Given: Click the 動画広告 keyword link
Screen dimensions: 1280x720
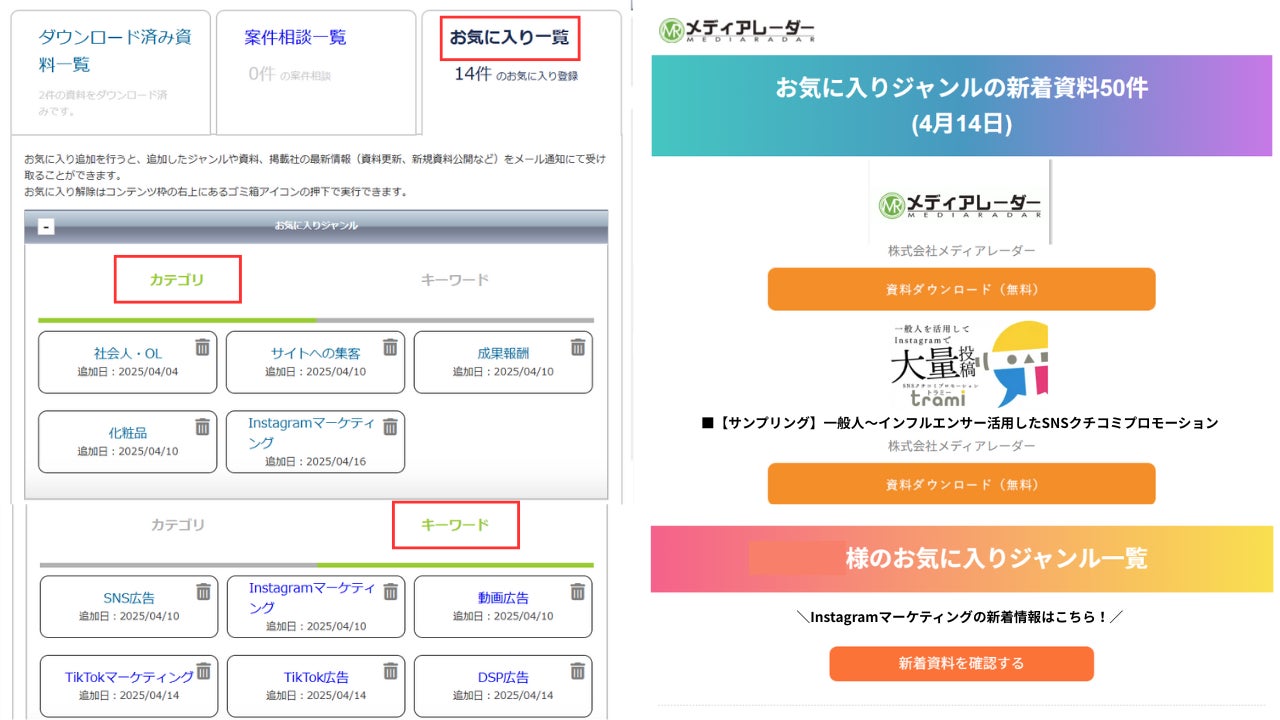Looking at the screenshot, I should [x=504, y=598].
